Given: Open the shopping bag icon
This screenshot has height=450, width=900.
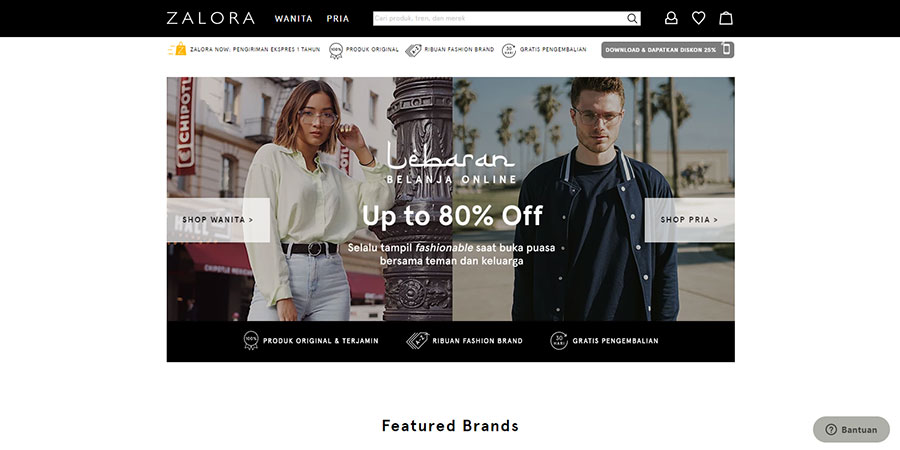Looking at the screenshot, I should [726, 18].
